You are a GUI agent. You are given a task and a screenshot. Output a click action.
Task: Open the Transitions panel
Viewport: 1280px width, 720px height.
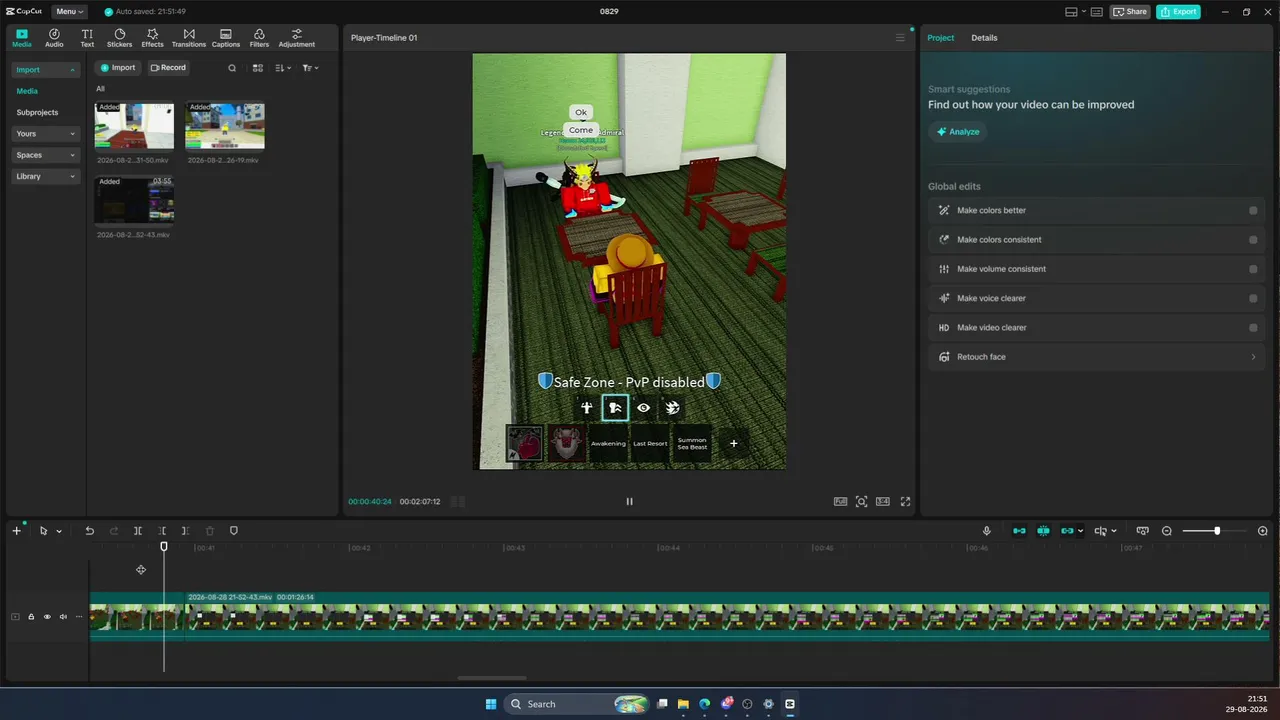[189, 38]
